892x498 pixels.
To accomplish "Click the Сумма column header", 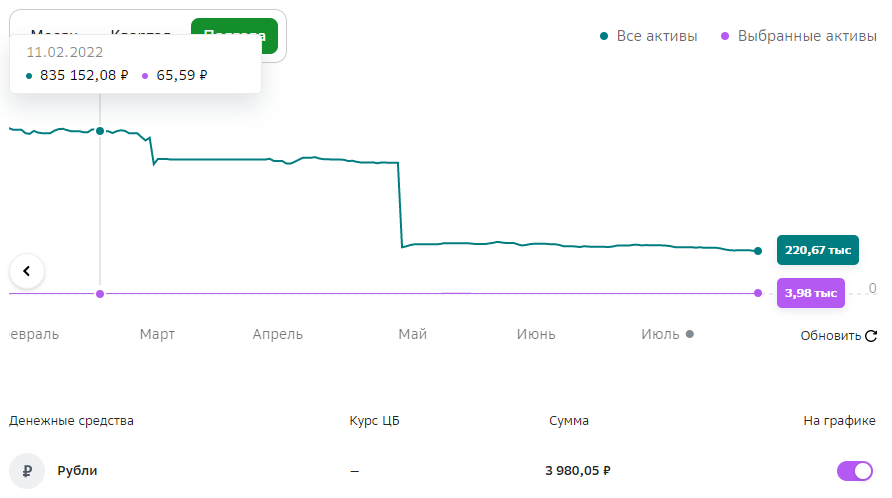I will click(569, 421).
